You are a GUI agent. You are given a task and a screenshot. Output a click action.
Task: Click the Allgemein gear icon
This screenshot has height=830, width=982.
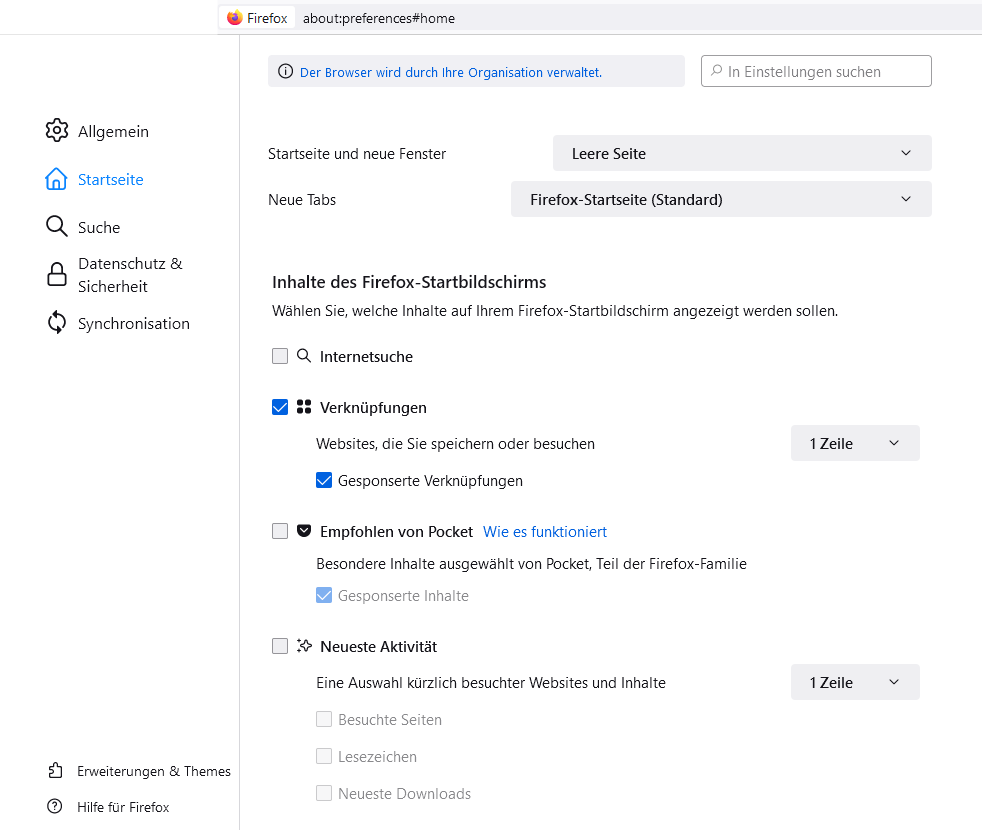pyautogui.click(x=56, y=131)
